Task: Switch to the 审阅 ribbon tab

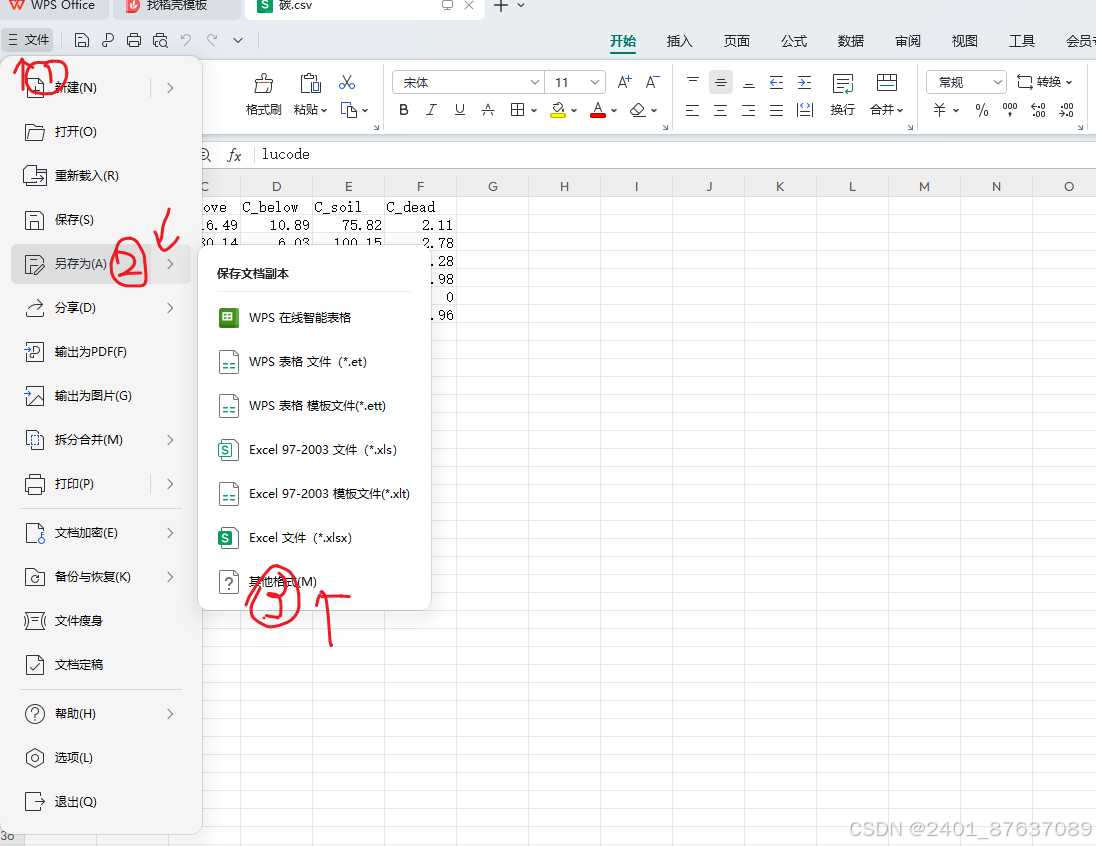Action: (x=908, y=41)
